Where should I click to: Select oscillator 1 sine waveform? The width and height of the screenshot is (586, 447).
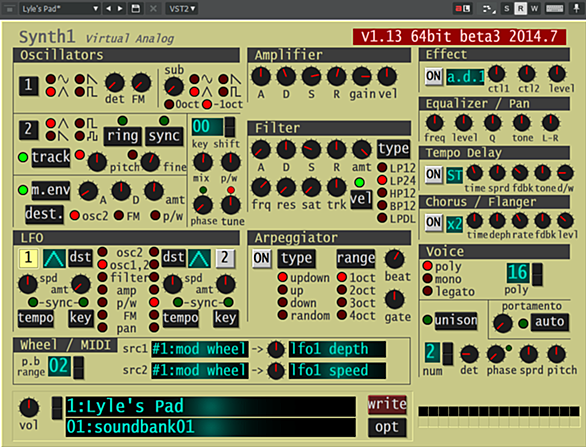(50, 79)
